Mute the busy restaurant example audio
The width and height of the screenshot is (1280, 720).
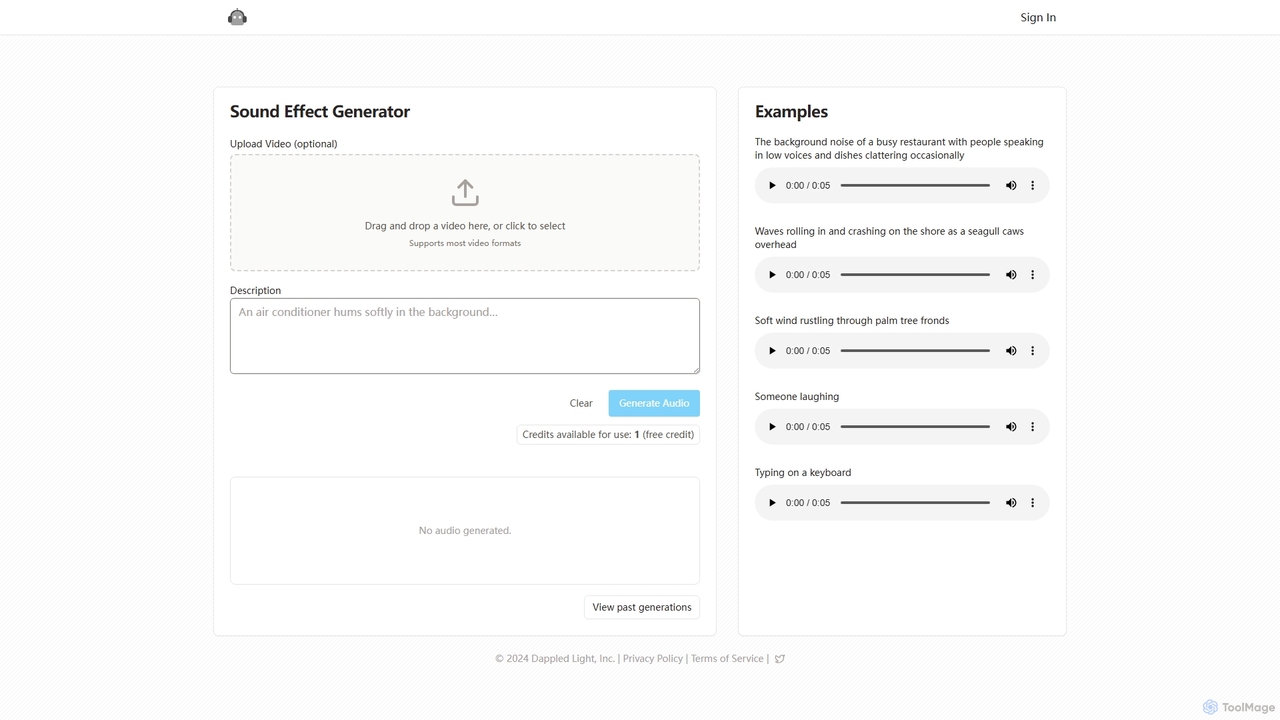1011,185
